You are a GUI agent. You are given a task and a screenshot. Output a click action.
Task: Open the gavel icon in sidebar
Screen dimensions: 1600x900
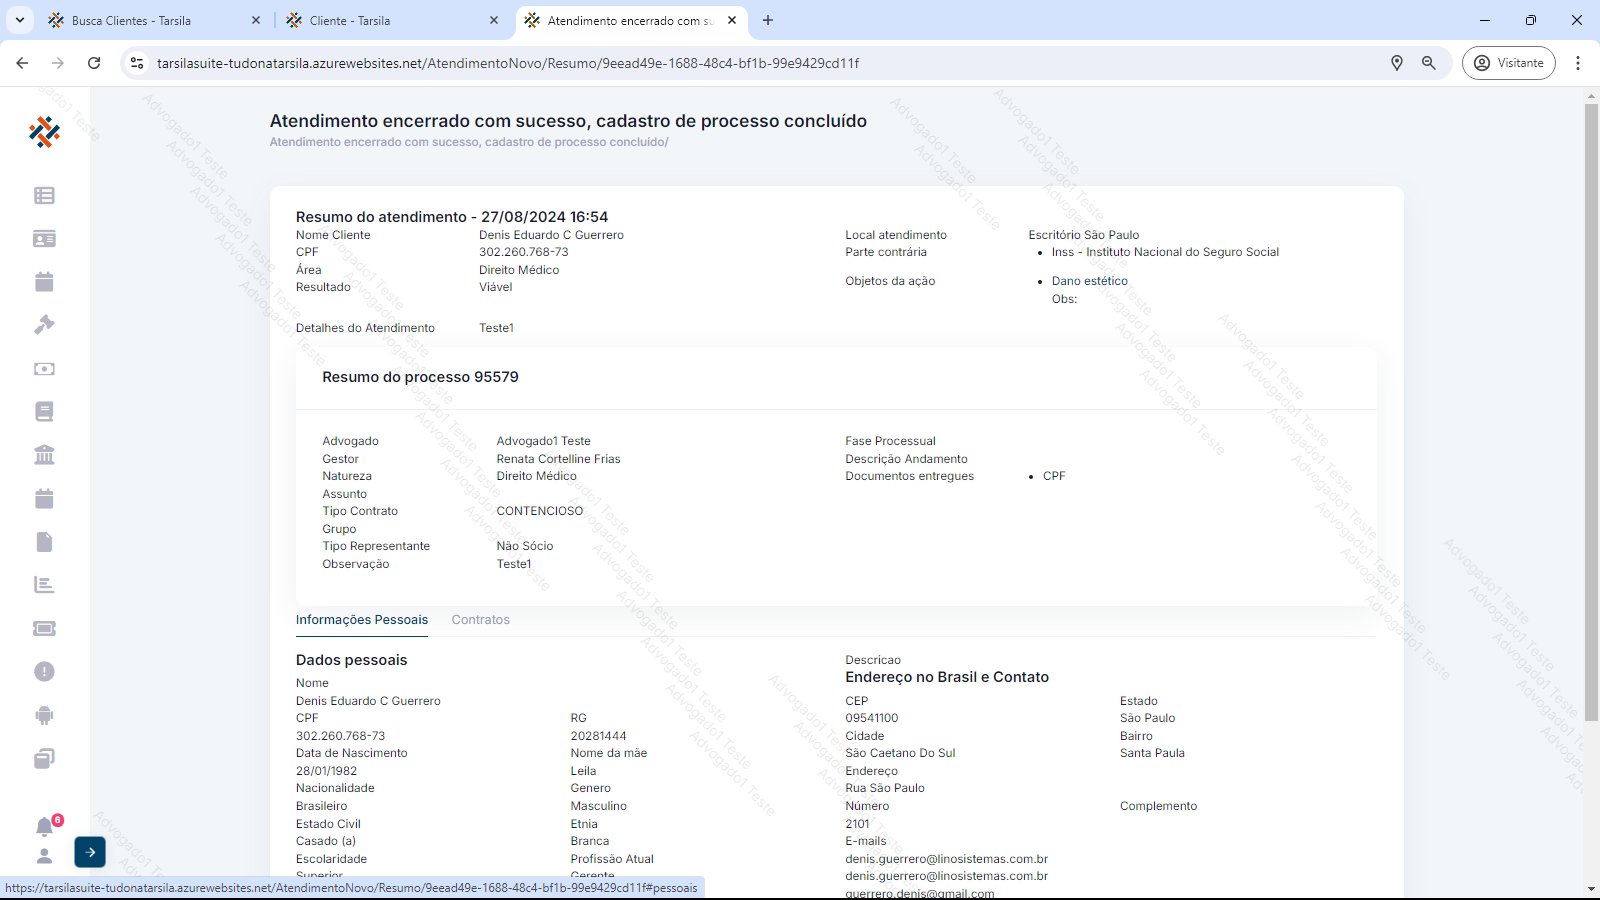click(x=44, y=325)
